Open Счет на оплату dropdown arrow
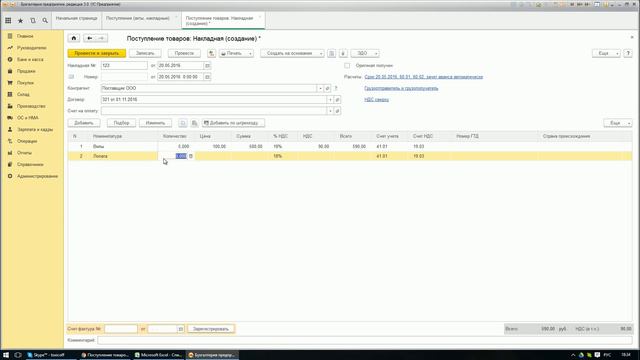 [x=330, y=111]
